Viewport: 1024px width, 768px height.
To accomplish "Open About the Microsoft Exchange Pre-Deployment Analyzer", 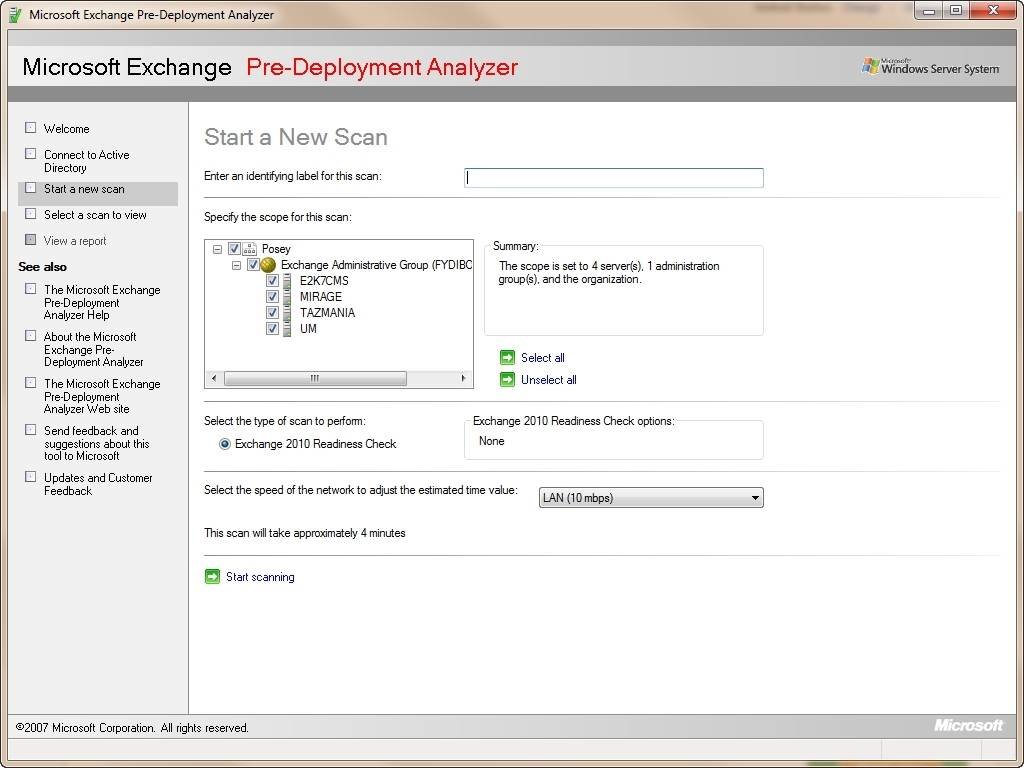I will tap(93, 349).
